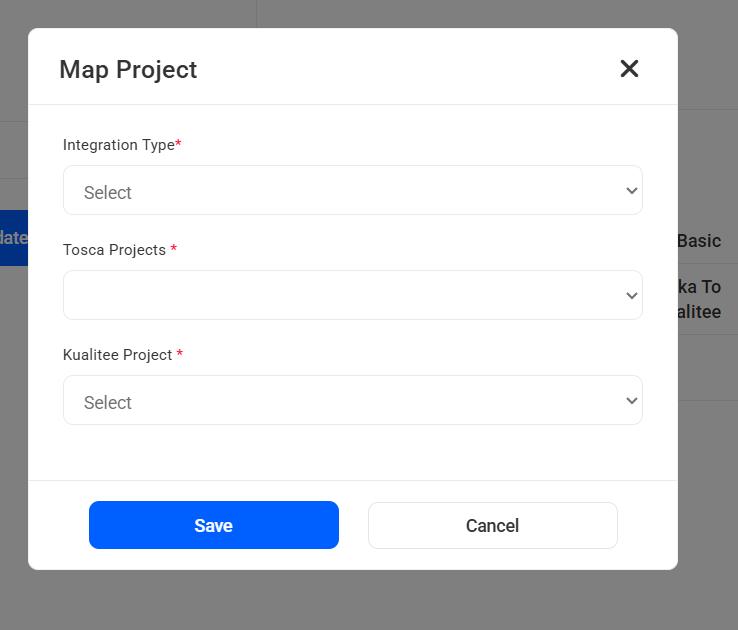Close the Map Project dialog with X
Viewport: 738px width, 630px height.
pyautogui.click(x=629, y=68)
